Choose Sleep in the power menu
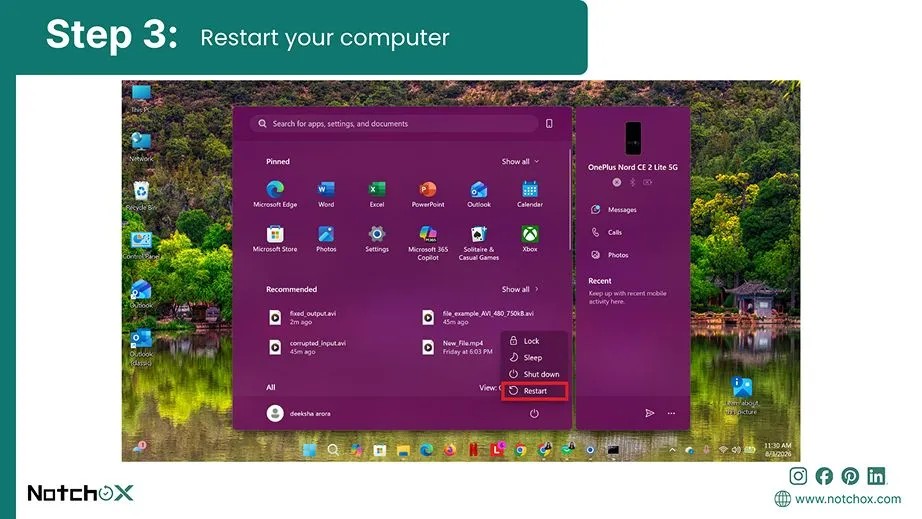This screenshot has width=922, height=519. pyautogui.click(x=534, y=357)
